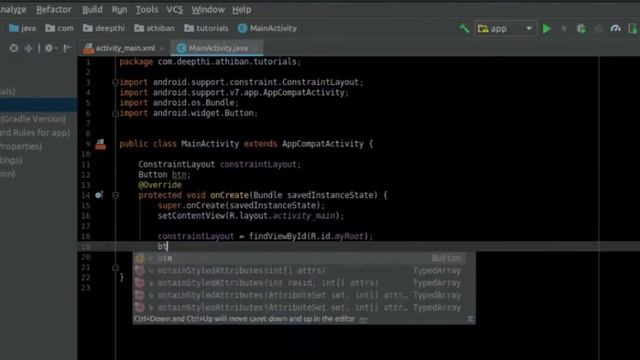Open the app run configuration dropdown
Image resolution: width=640 pixels, height=360 pixels.
505,29
